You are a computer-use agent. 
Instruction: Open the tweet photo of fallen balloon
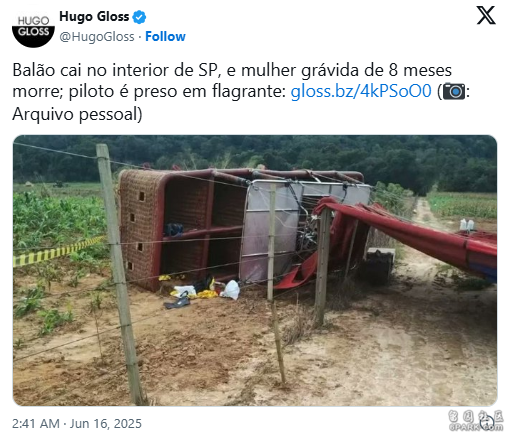(x=255, y=270)
